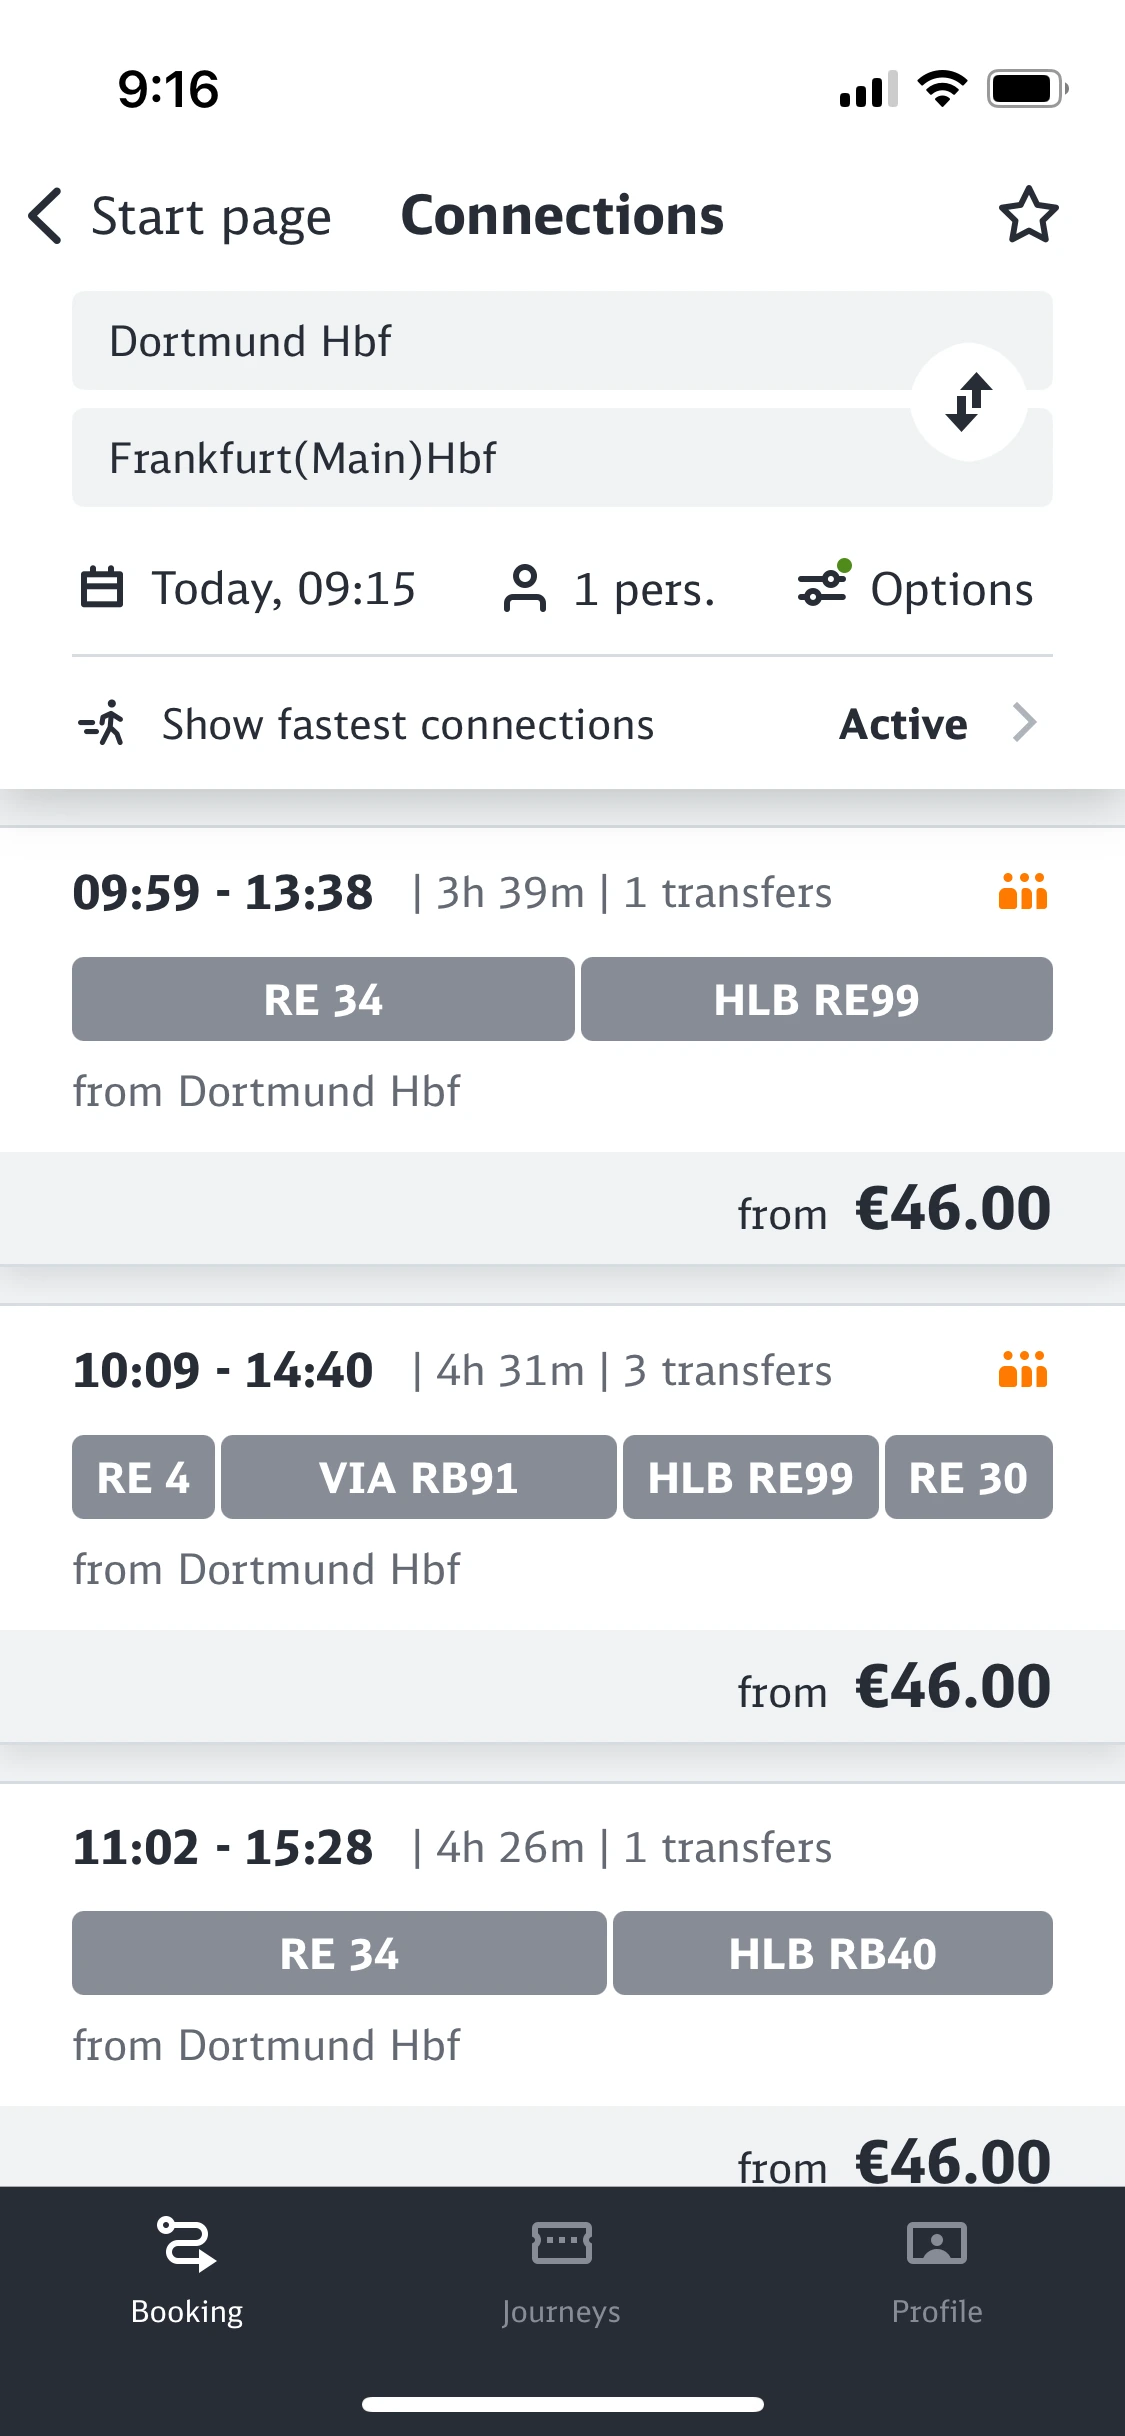This screenshot has height=2436, width=1125.
Task: Select the Booking tab
Action: 187,2270
